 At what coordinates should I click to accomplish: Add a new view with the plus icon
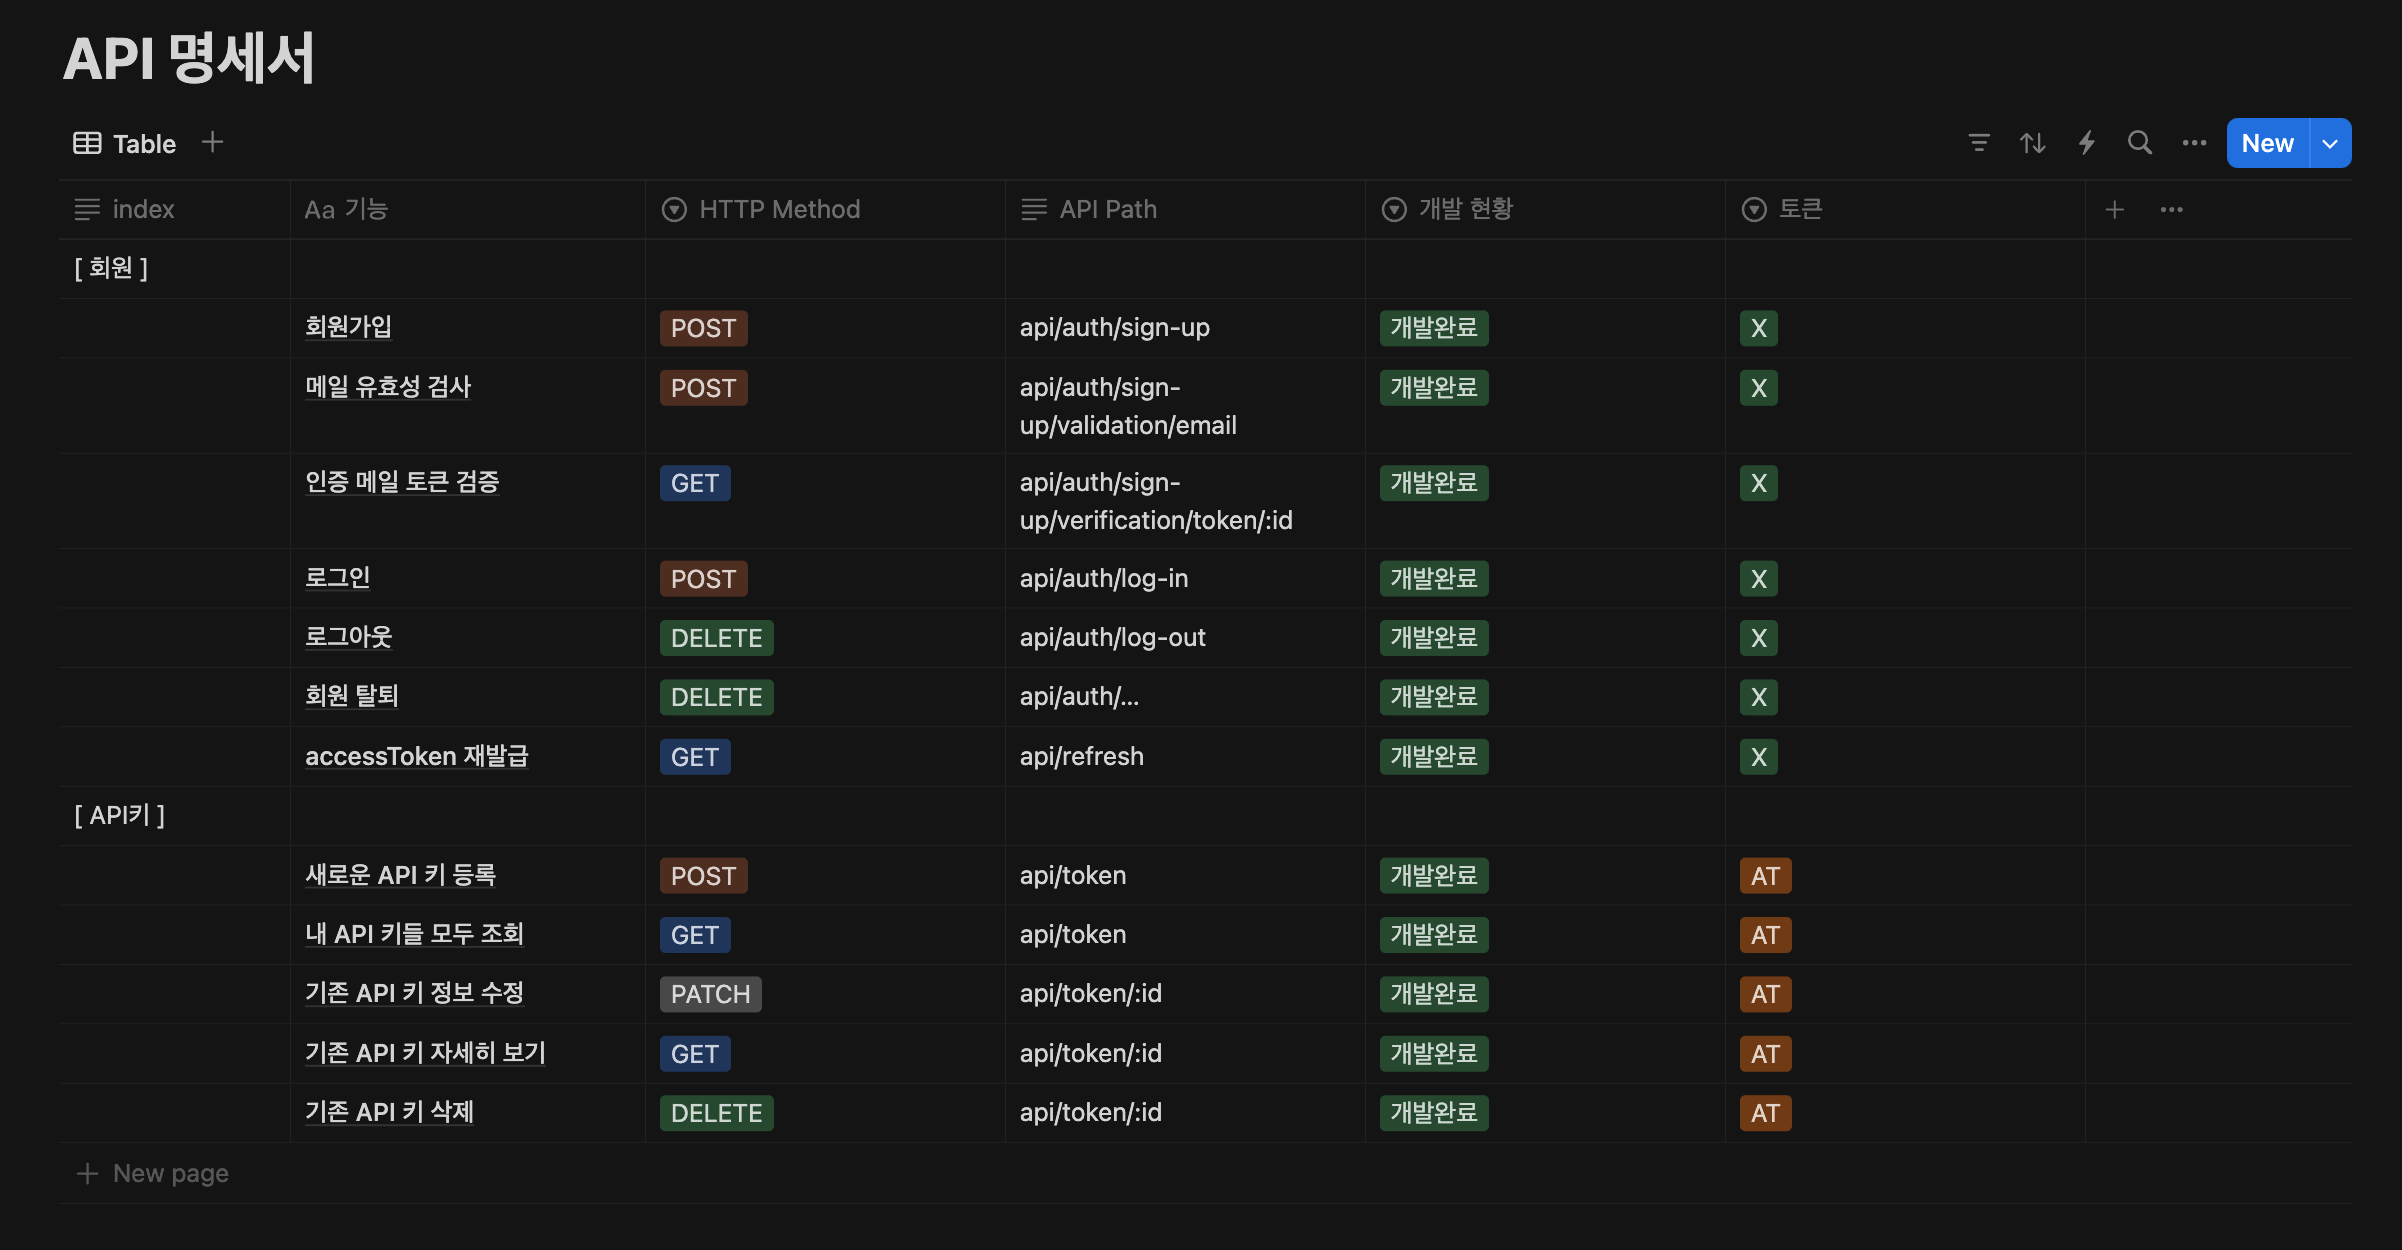[x=212, y=142]
